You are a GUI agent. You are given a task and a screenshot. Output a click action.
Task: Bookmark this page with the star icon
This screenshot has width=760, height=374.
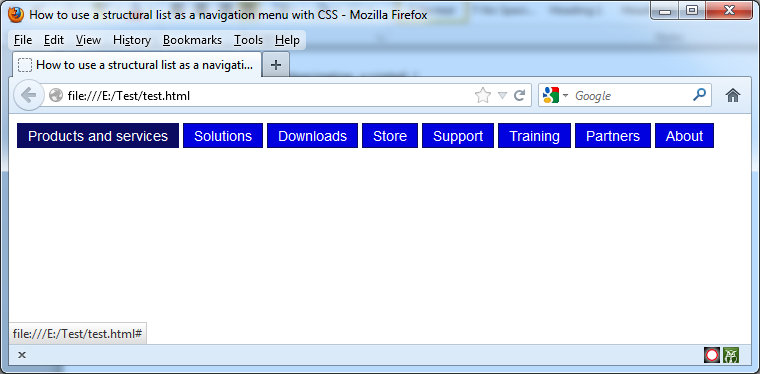click(x=483, y=95)
